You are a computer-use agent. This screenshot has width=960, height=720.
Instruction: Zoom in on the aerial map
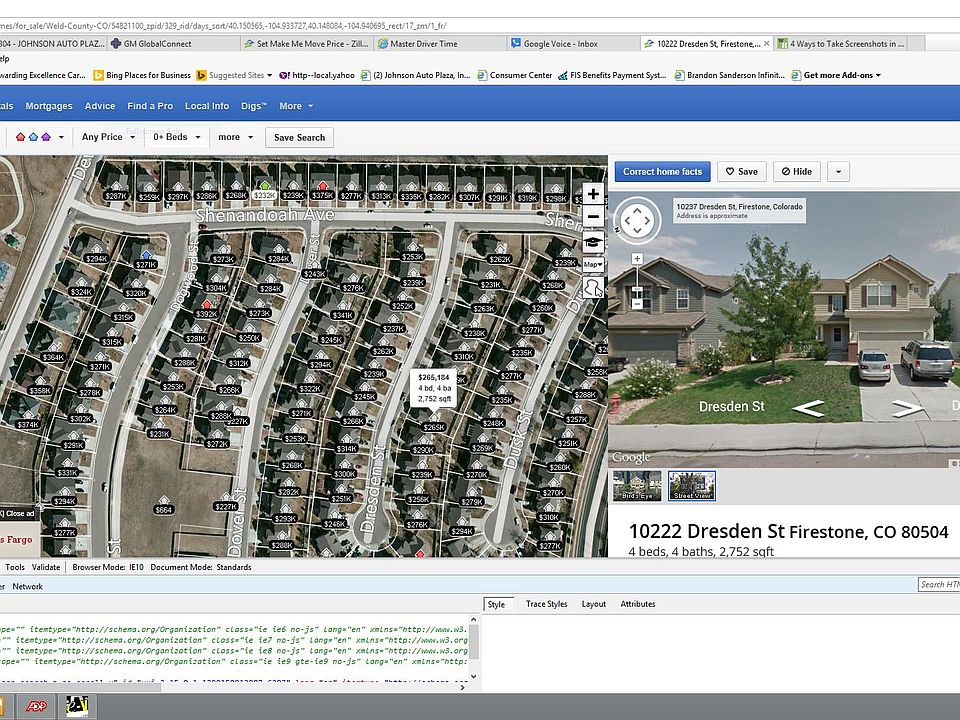click(593, 195)
